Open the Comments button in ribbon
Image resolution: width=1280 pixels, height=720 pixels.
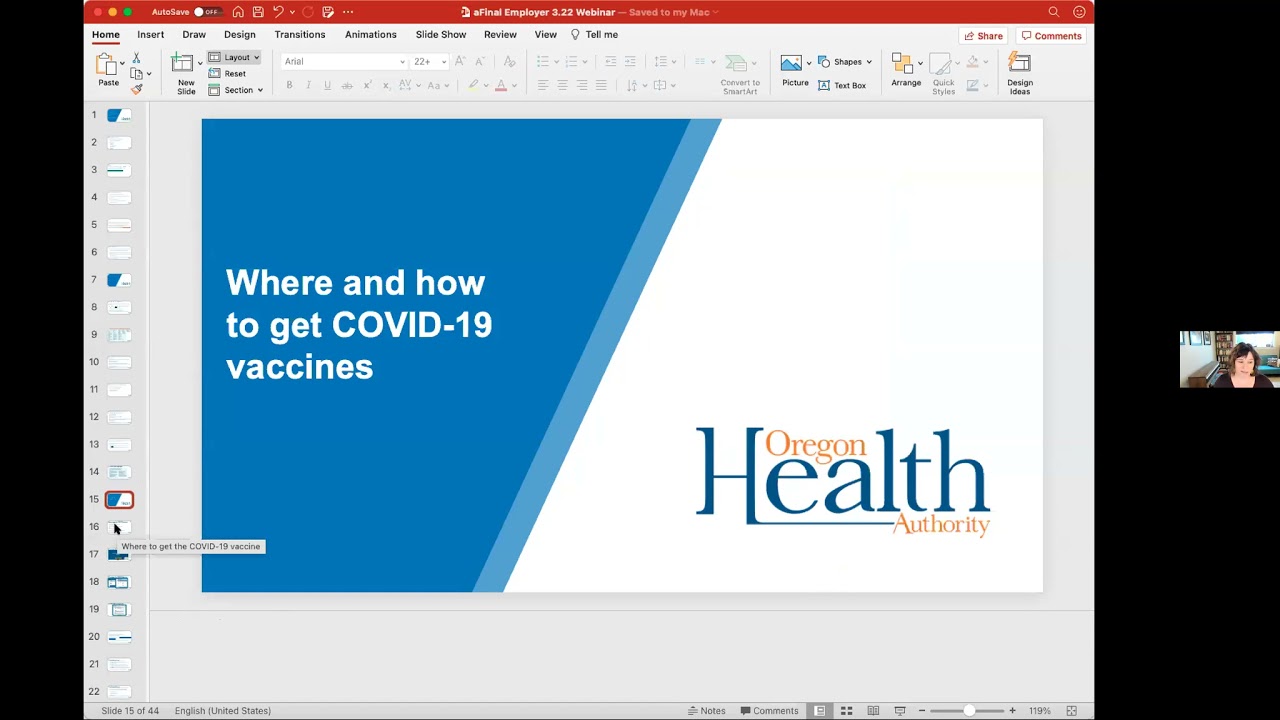1052,36
